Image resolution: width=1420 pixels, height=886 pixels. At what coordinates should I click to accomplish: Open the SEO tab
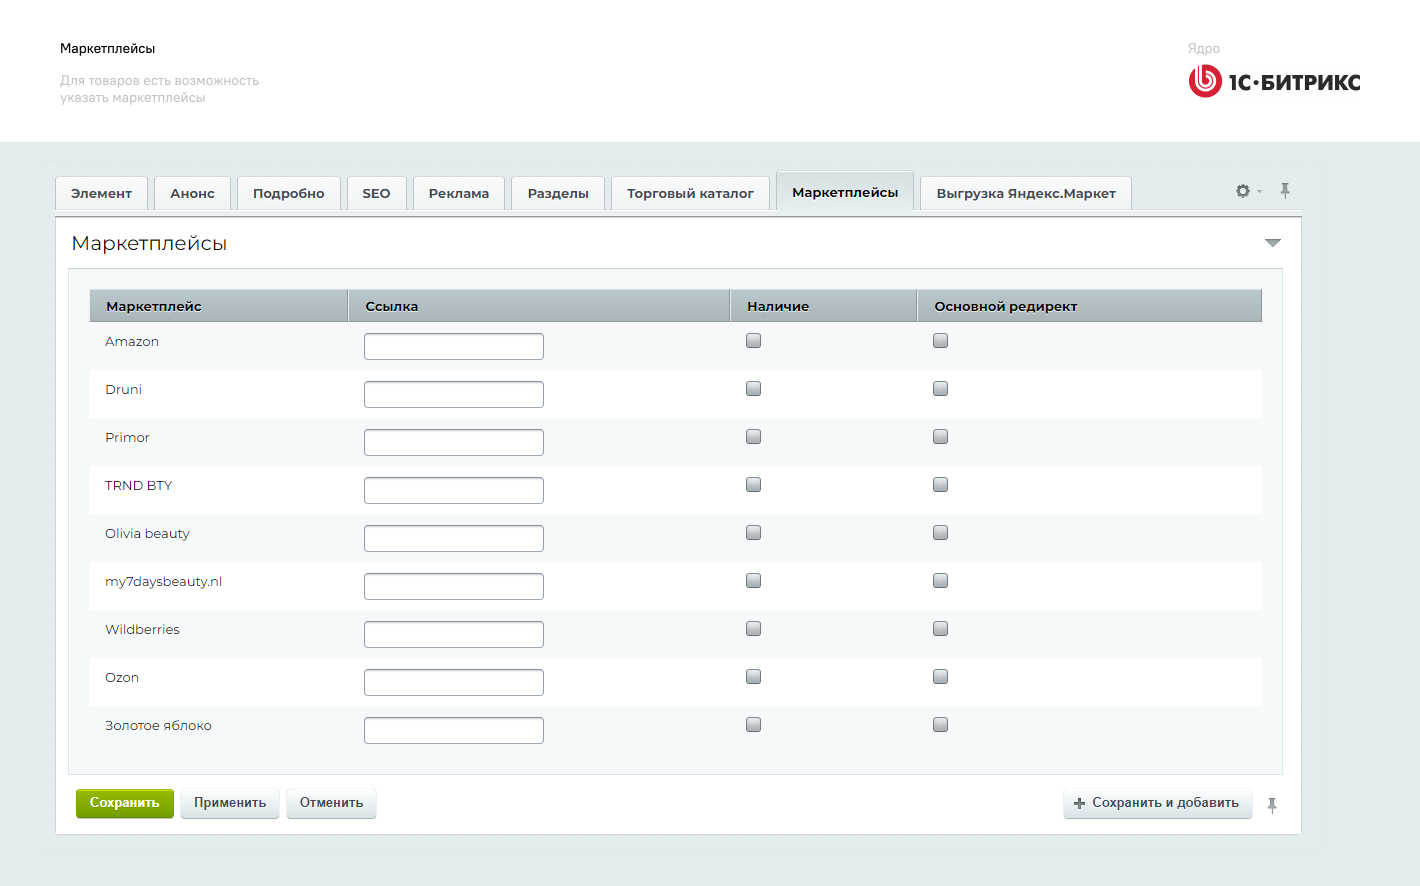[376, 194]
